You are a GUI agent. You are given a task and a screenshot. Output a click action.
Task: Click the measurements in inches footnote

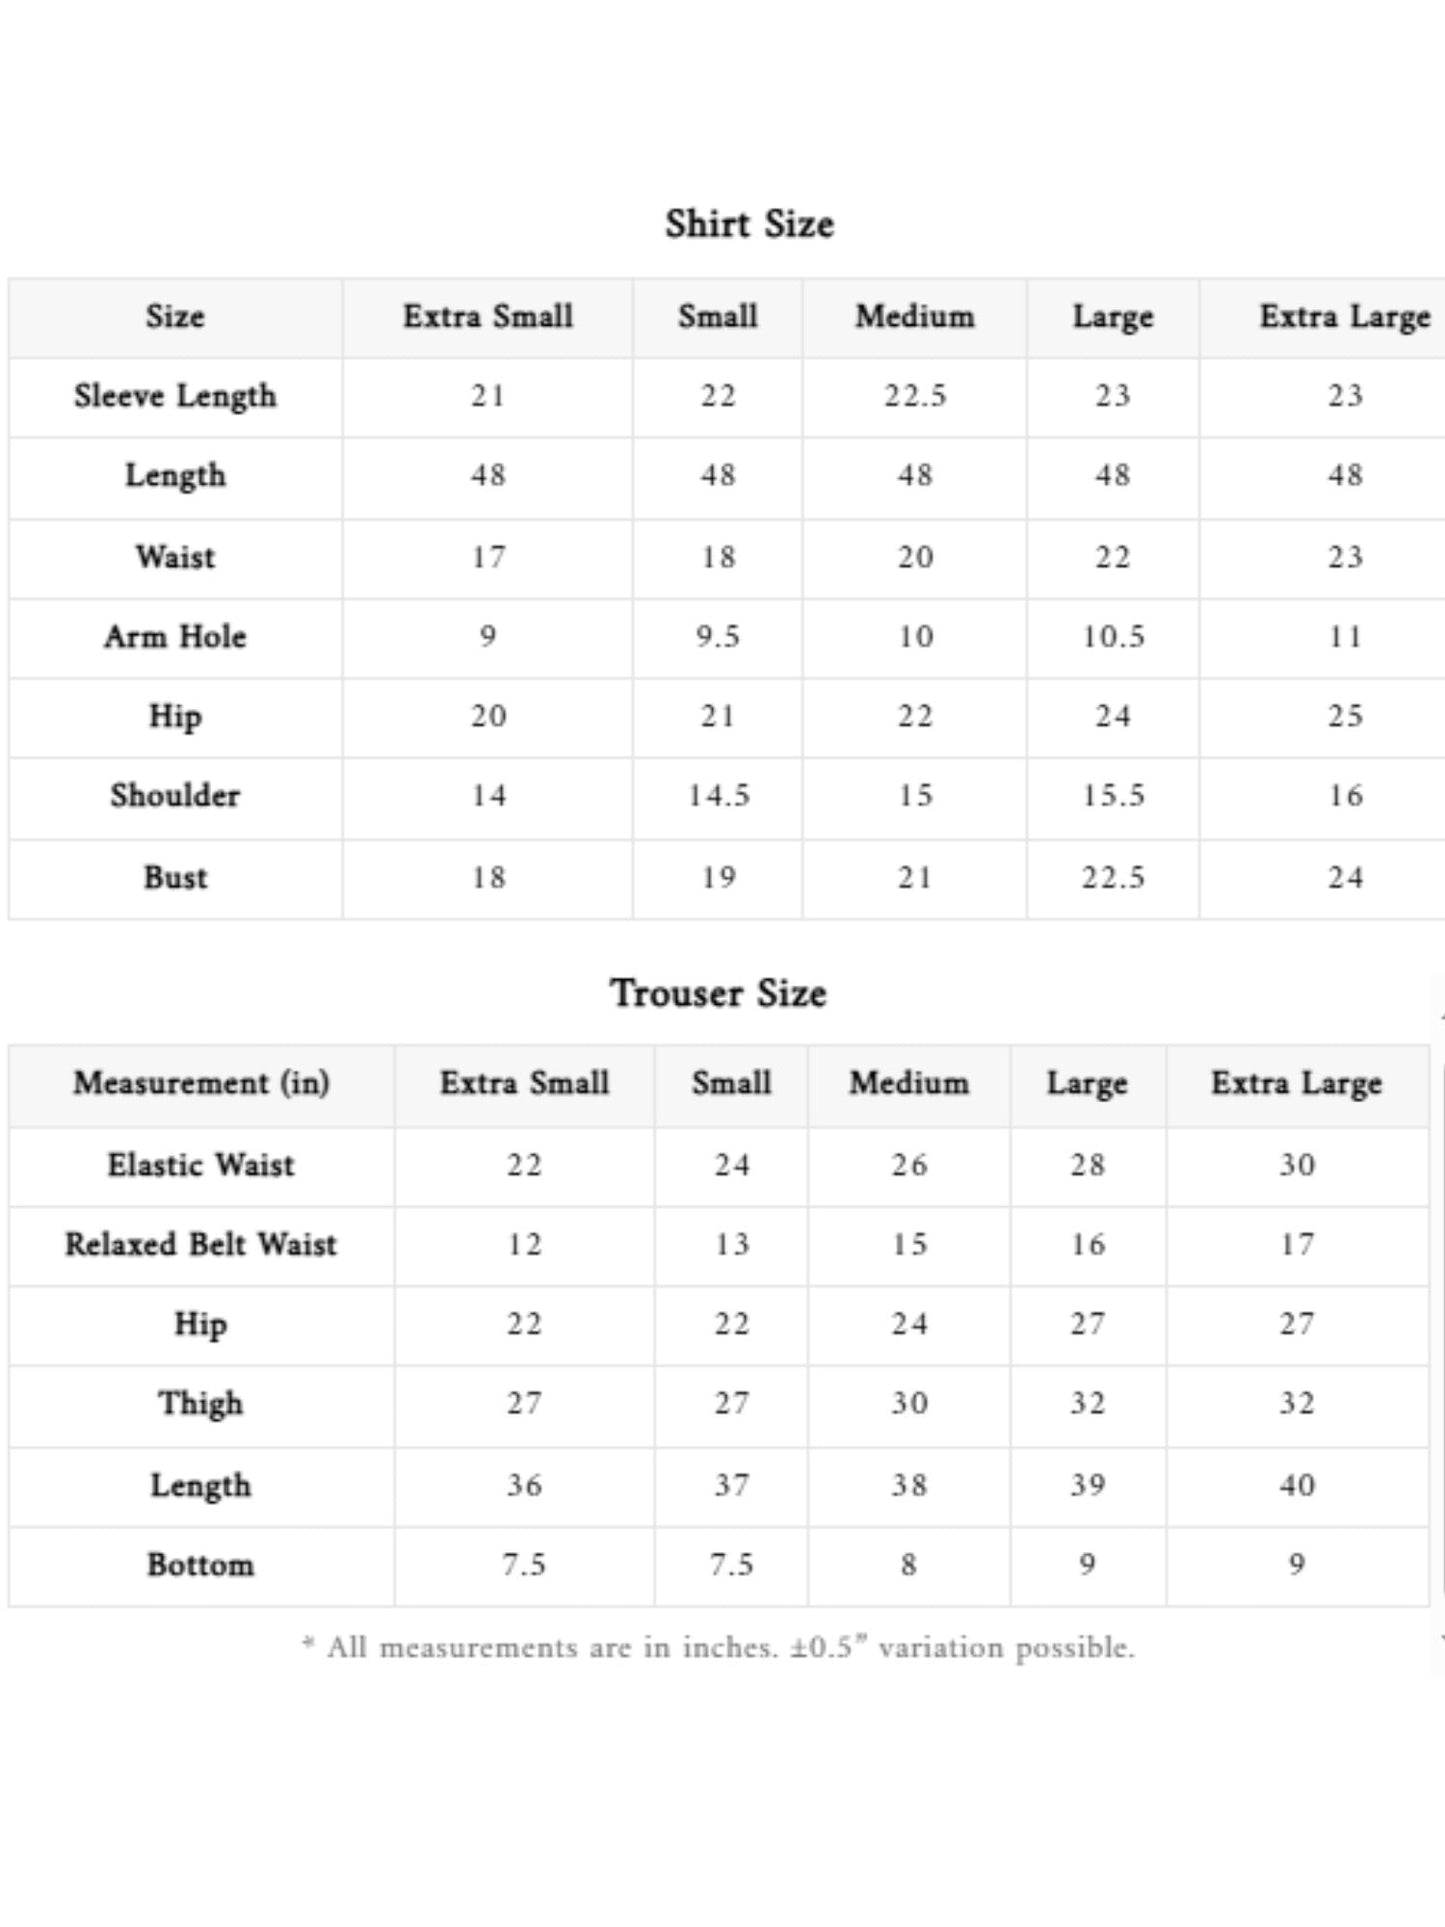(718, 1647)
